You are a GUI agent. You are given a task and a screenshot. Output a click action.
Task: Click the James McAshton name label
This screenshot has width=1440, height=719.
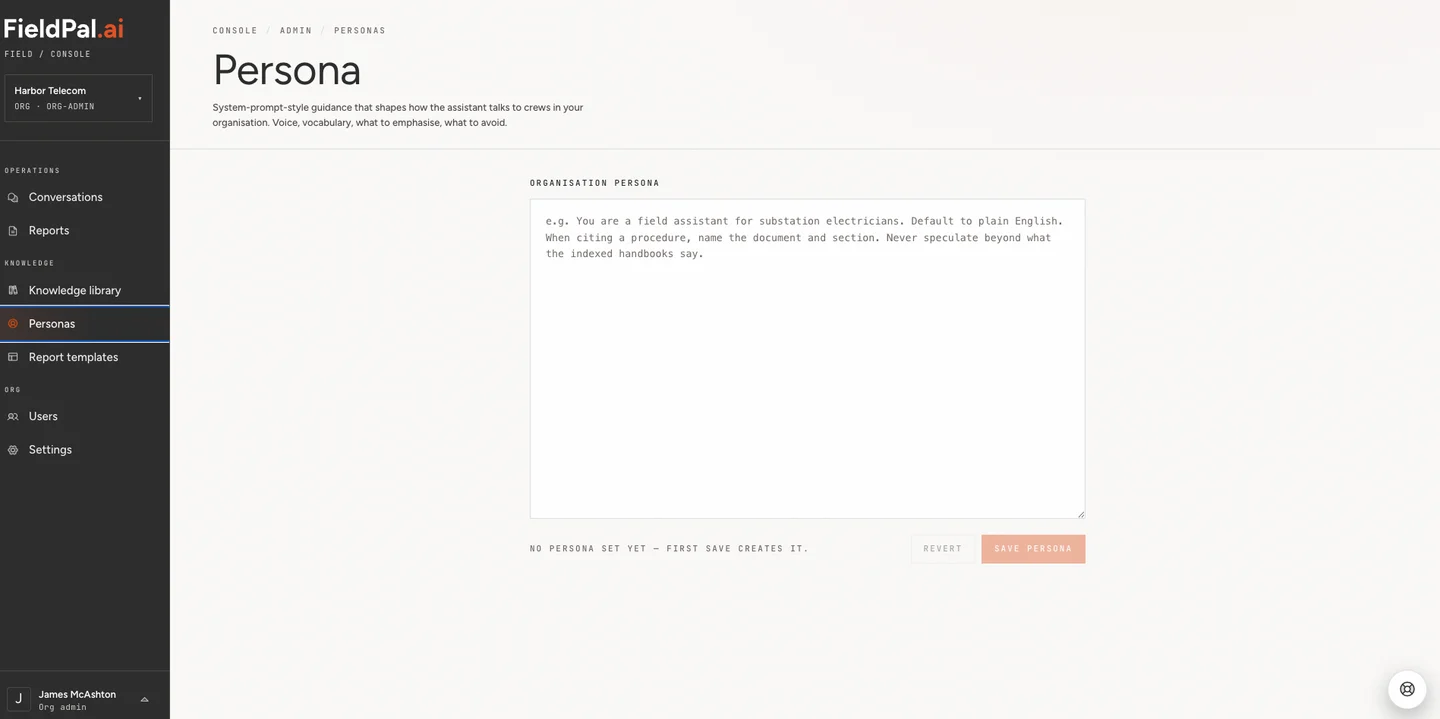pyautogui.click(x=77, y=695)
